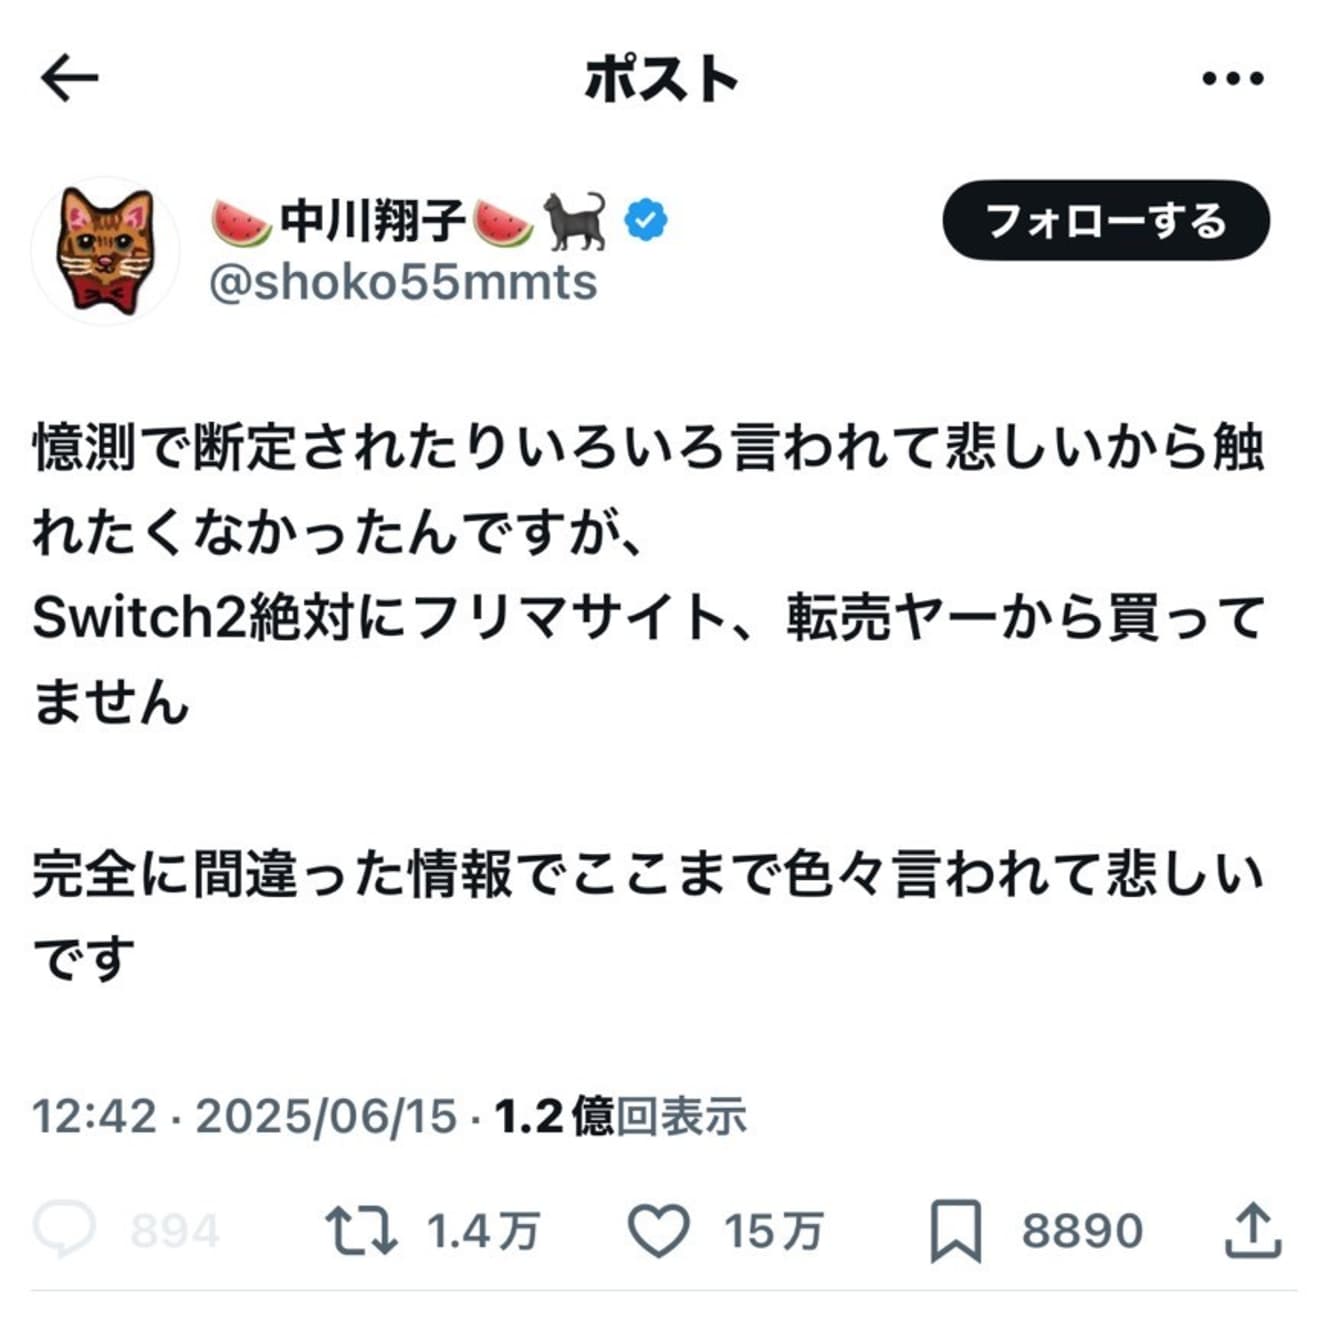Click the blue verified badge
Image resolution: width=1328 pixels, height=1334 pixels.
point(647,221)
